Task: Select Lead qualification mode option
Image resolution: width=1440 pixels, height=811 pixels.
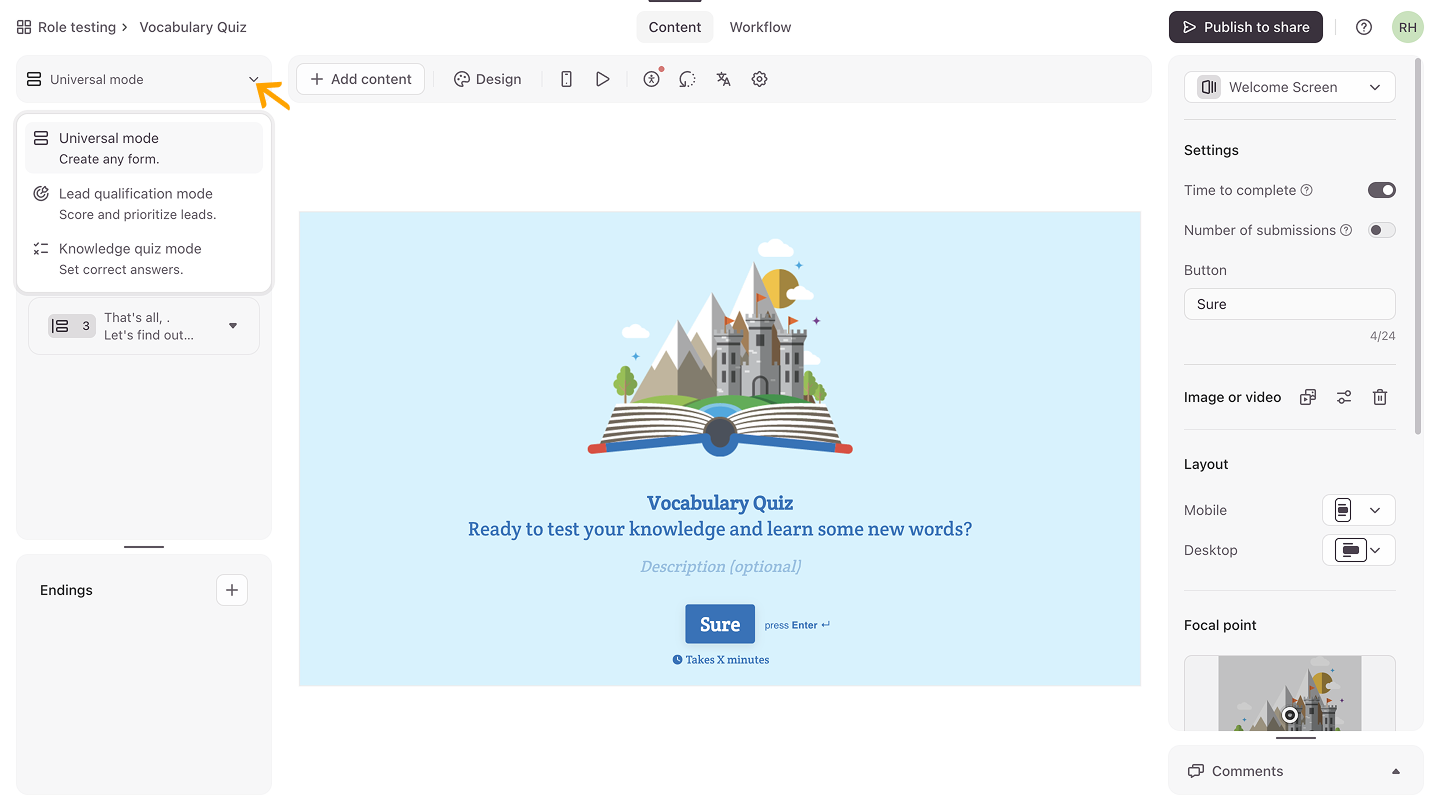Action: [144, 204]
